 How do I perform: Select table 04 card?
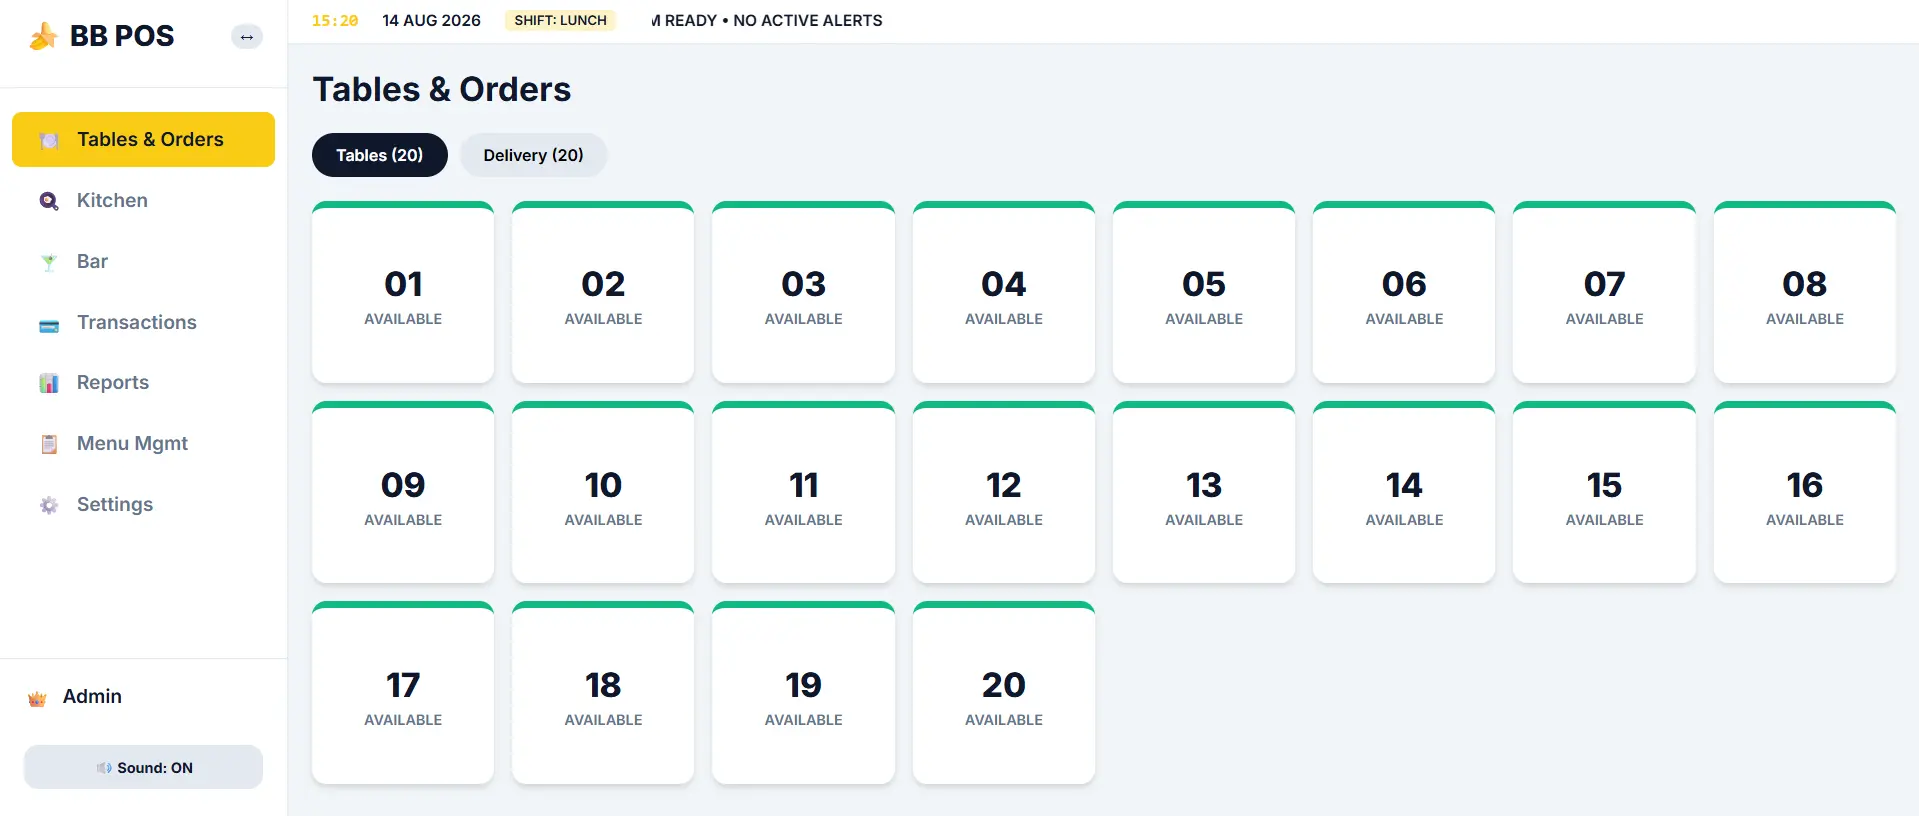click(1004, 292)
